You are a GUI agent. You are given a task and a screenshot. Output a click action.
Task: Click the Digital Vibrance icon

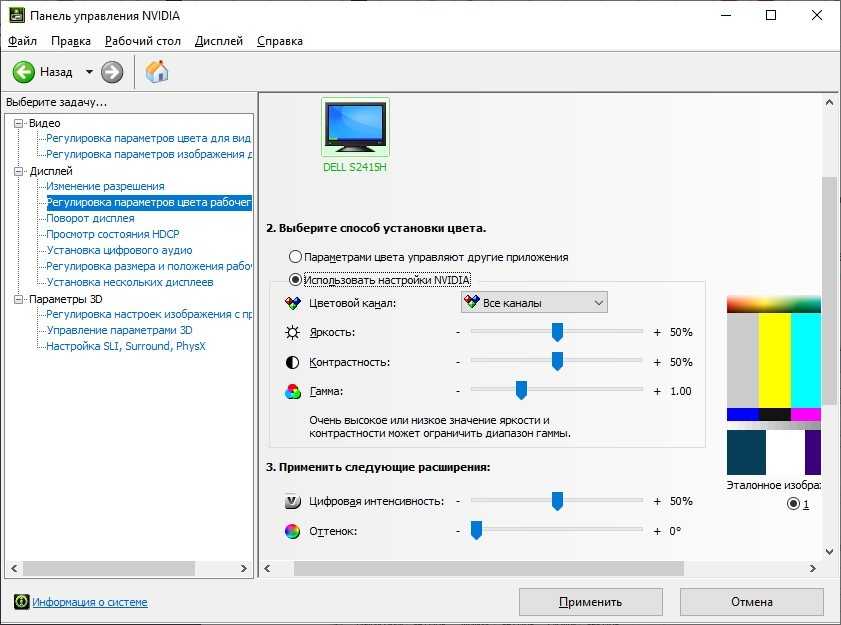pos(292,502)
